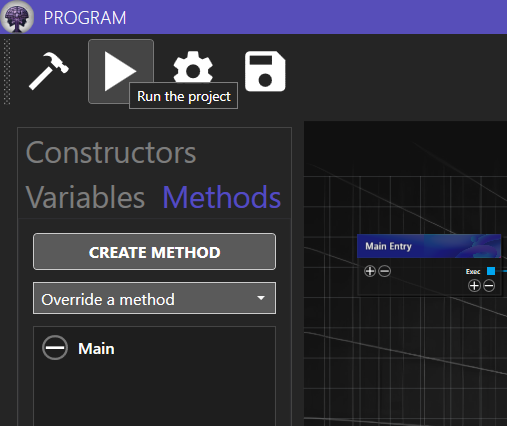Screen dimensions: 507x426
Task: Click the CREATE METHOD button
Action: [x=154, y=252]
